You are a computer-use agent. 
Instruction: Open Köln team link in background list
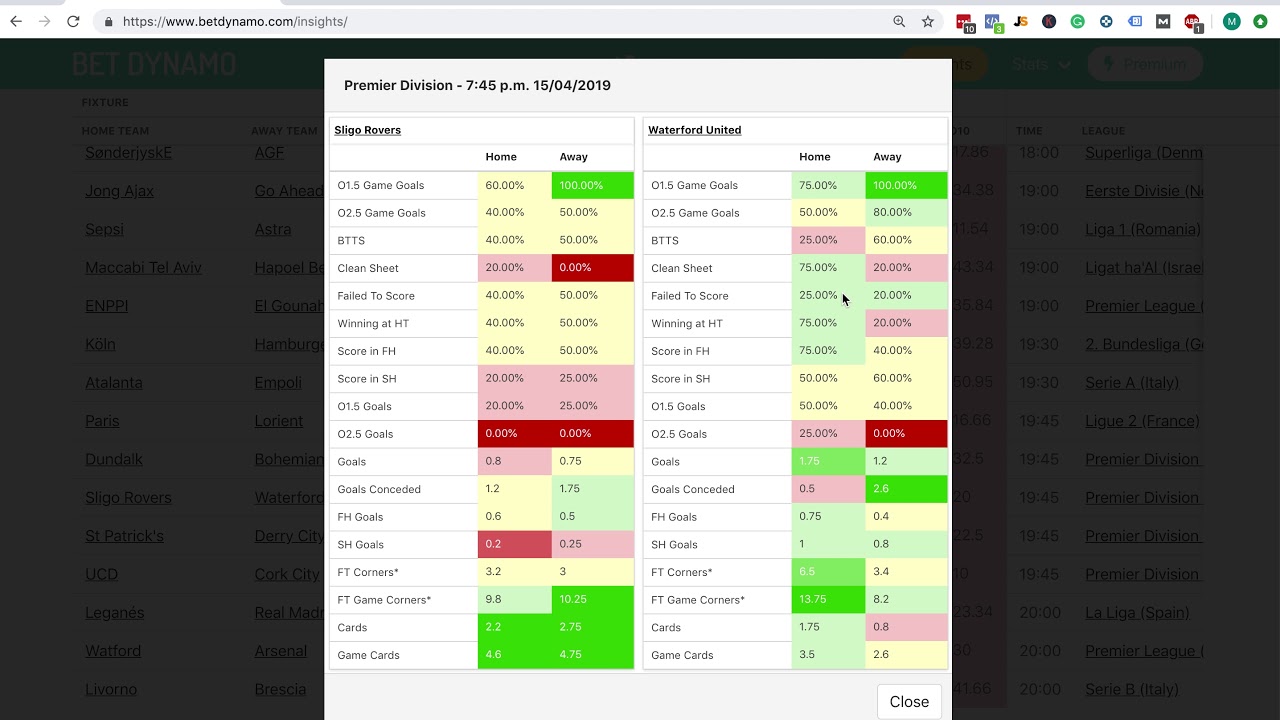pyautogui.click(x=100, y=344)
